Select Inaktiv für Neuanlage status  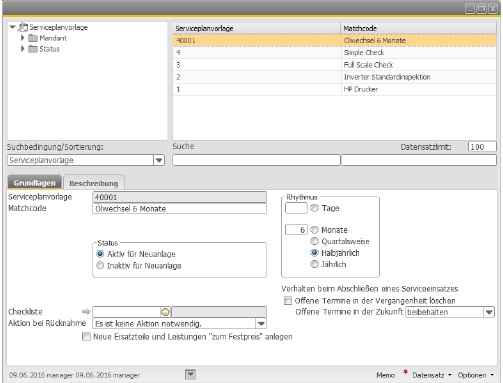[x=100, y=266]
